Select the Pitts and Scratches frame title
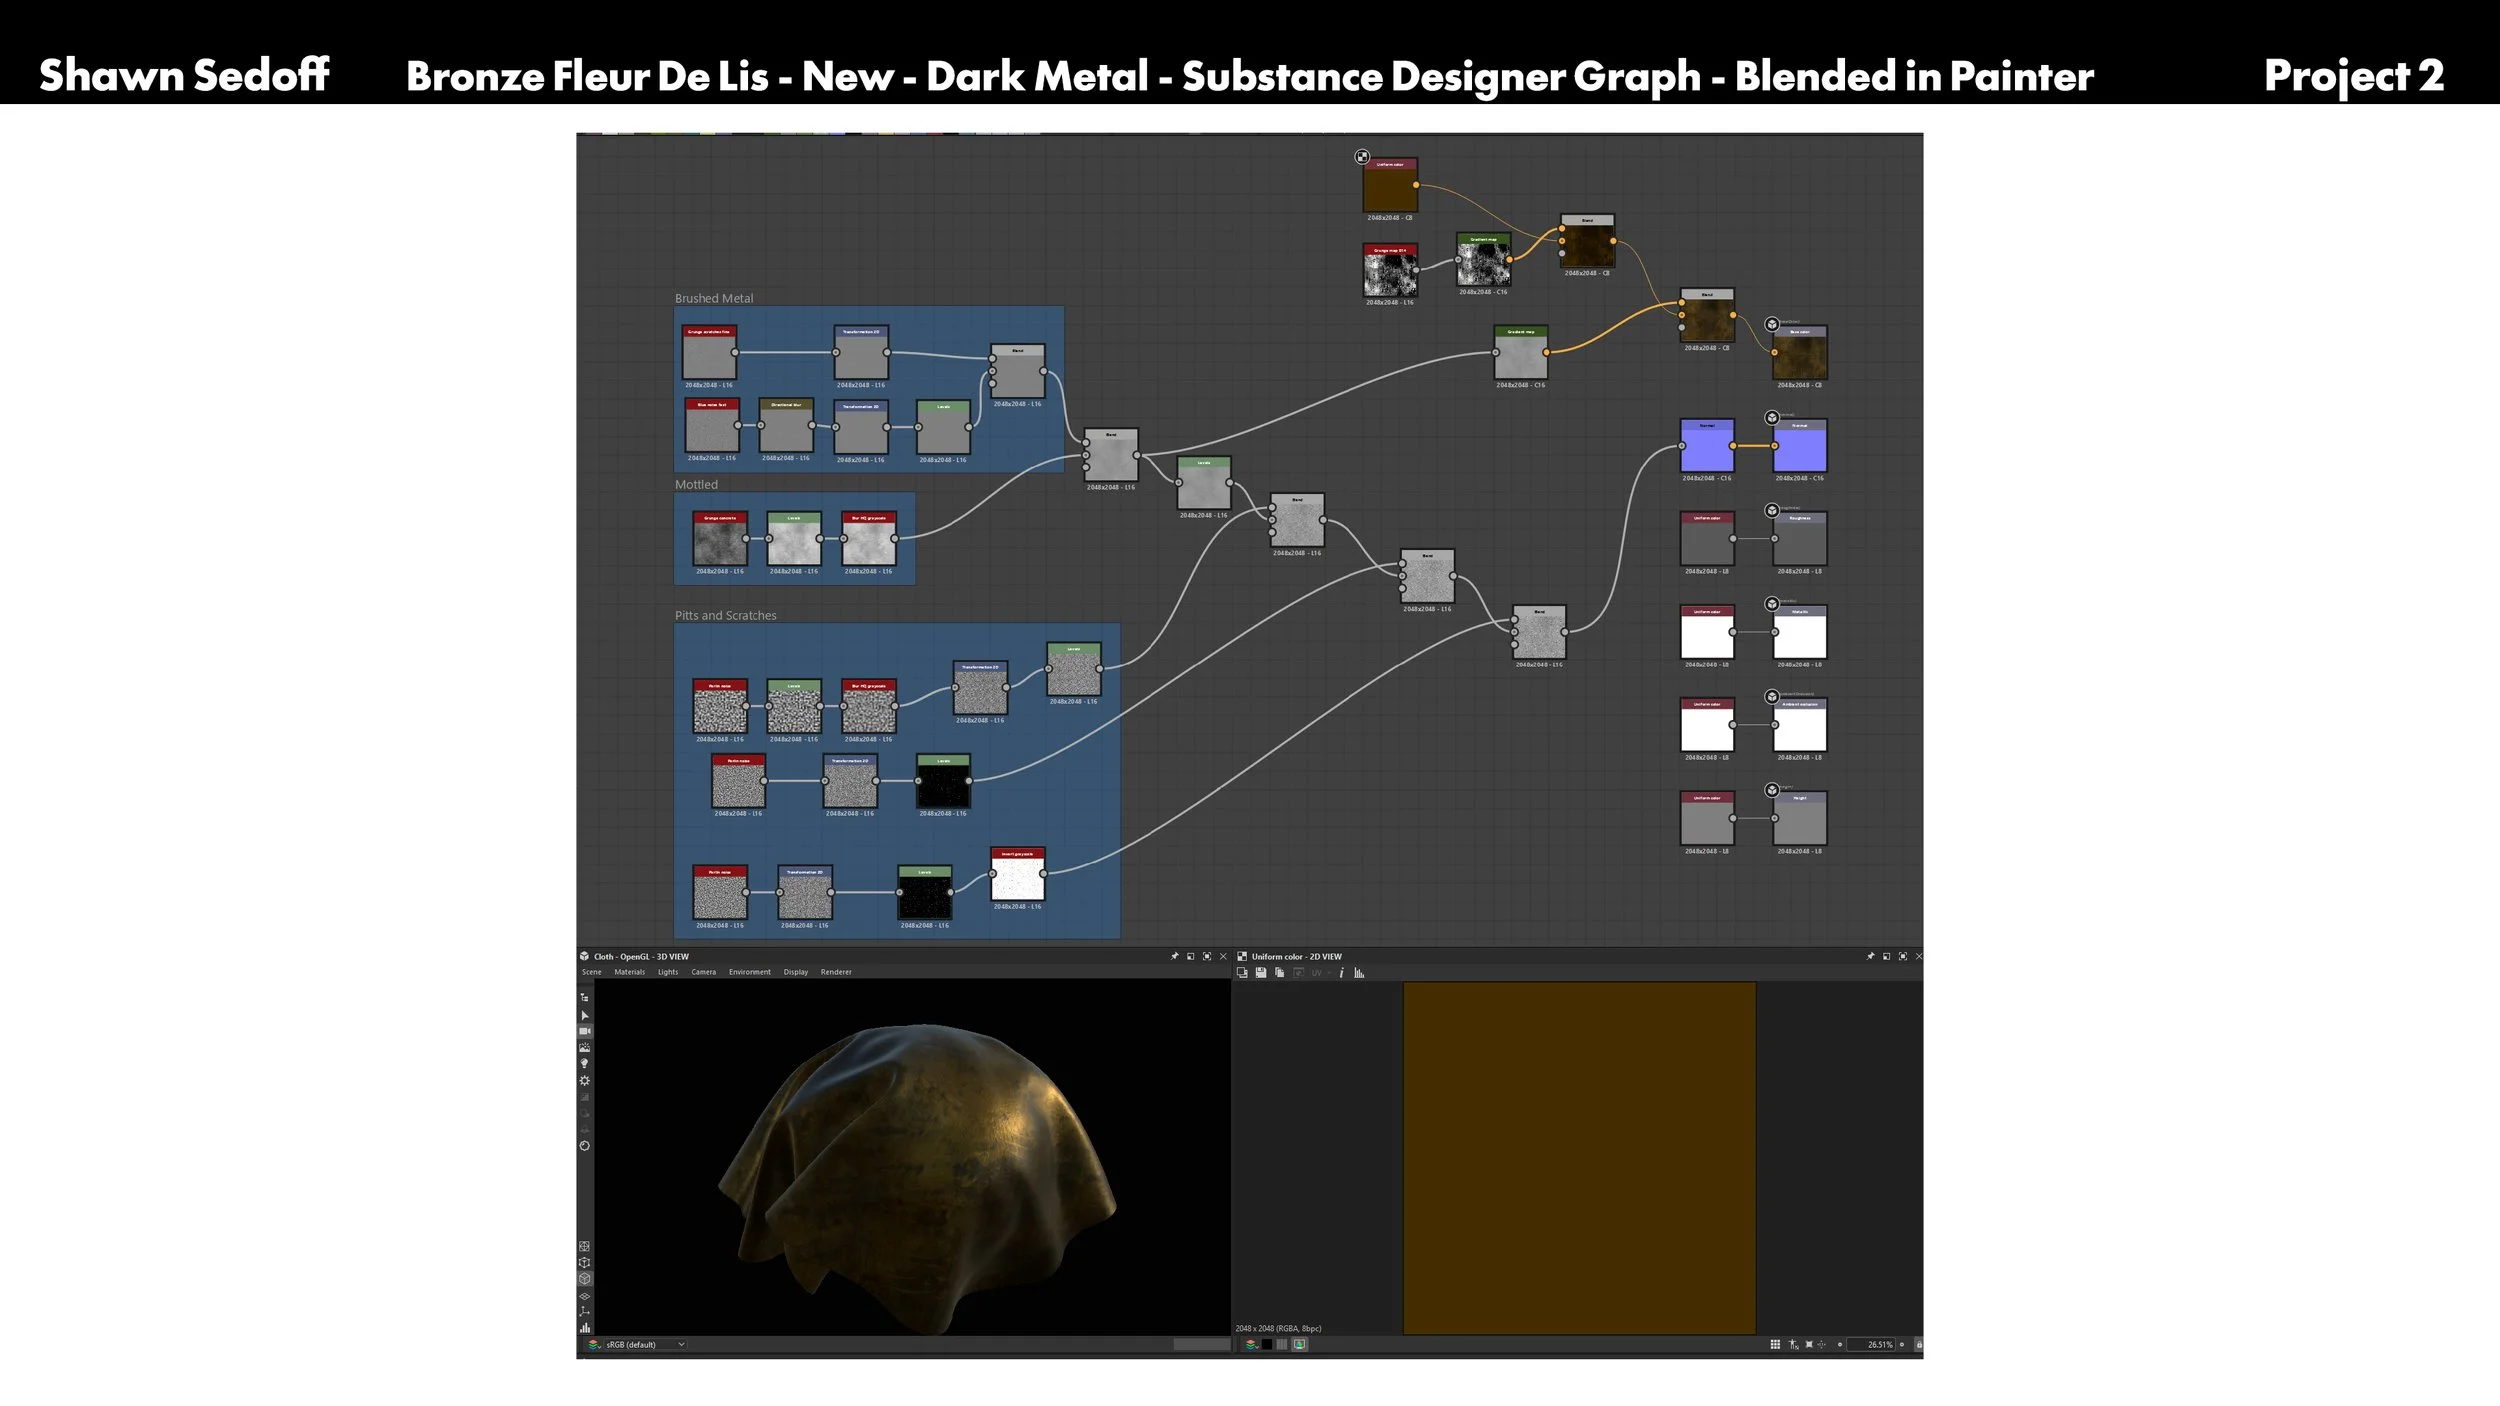Screen dimensions: 2500x1406 (x=725, y=615)
